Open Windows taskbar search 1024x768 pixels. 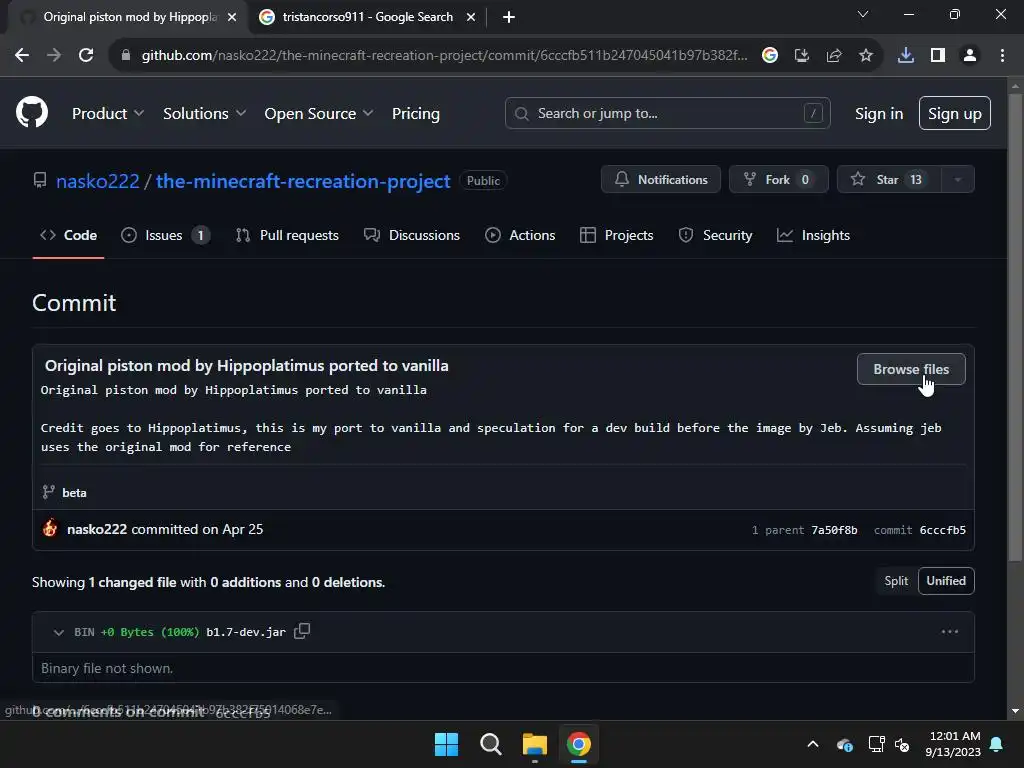pyautogui.click(x=490, y=744)
